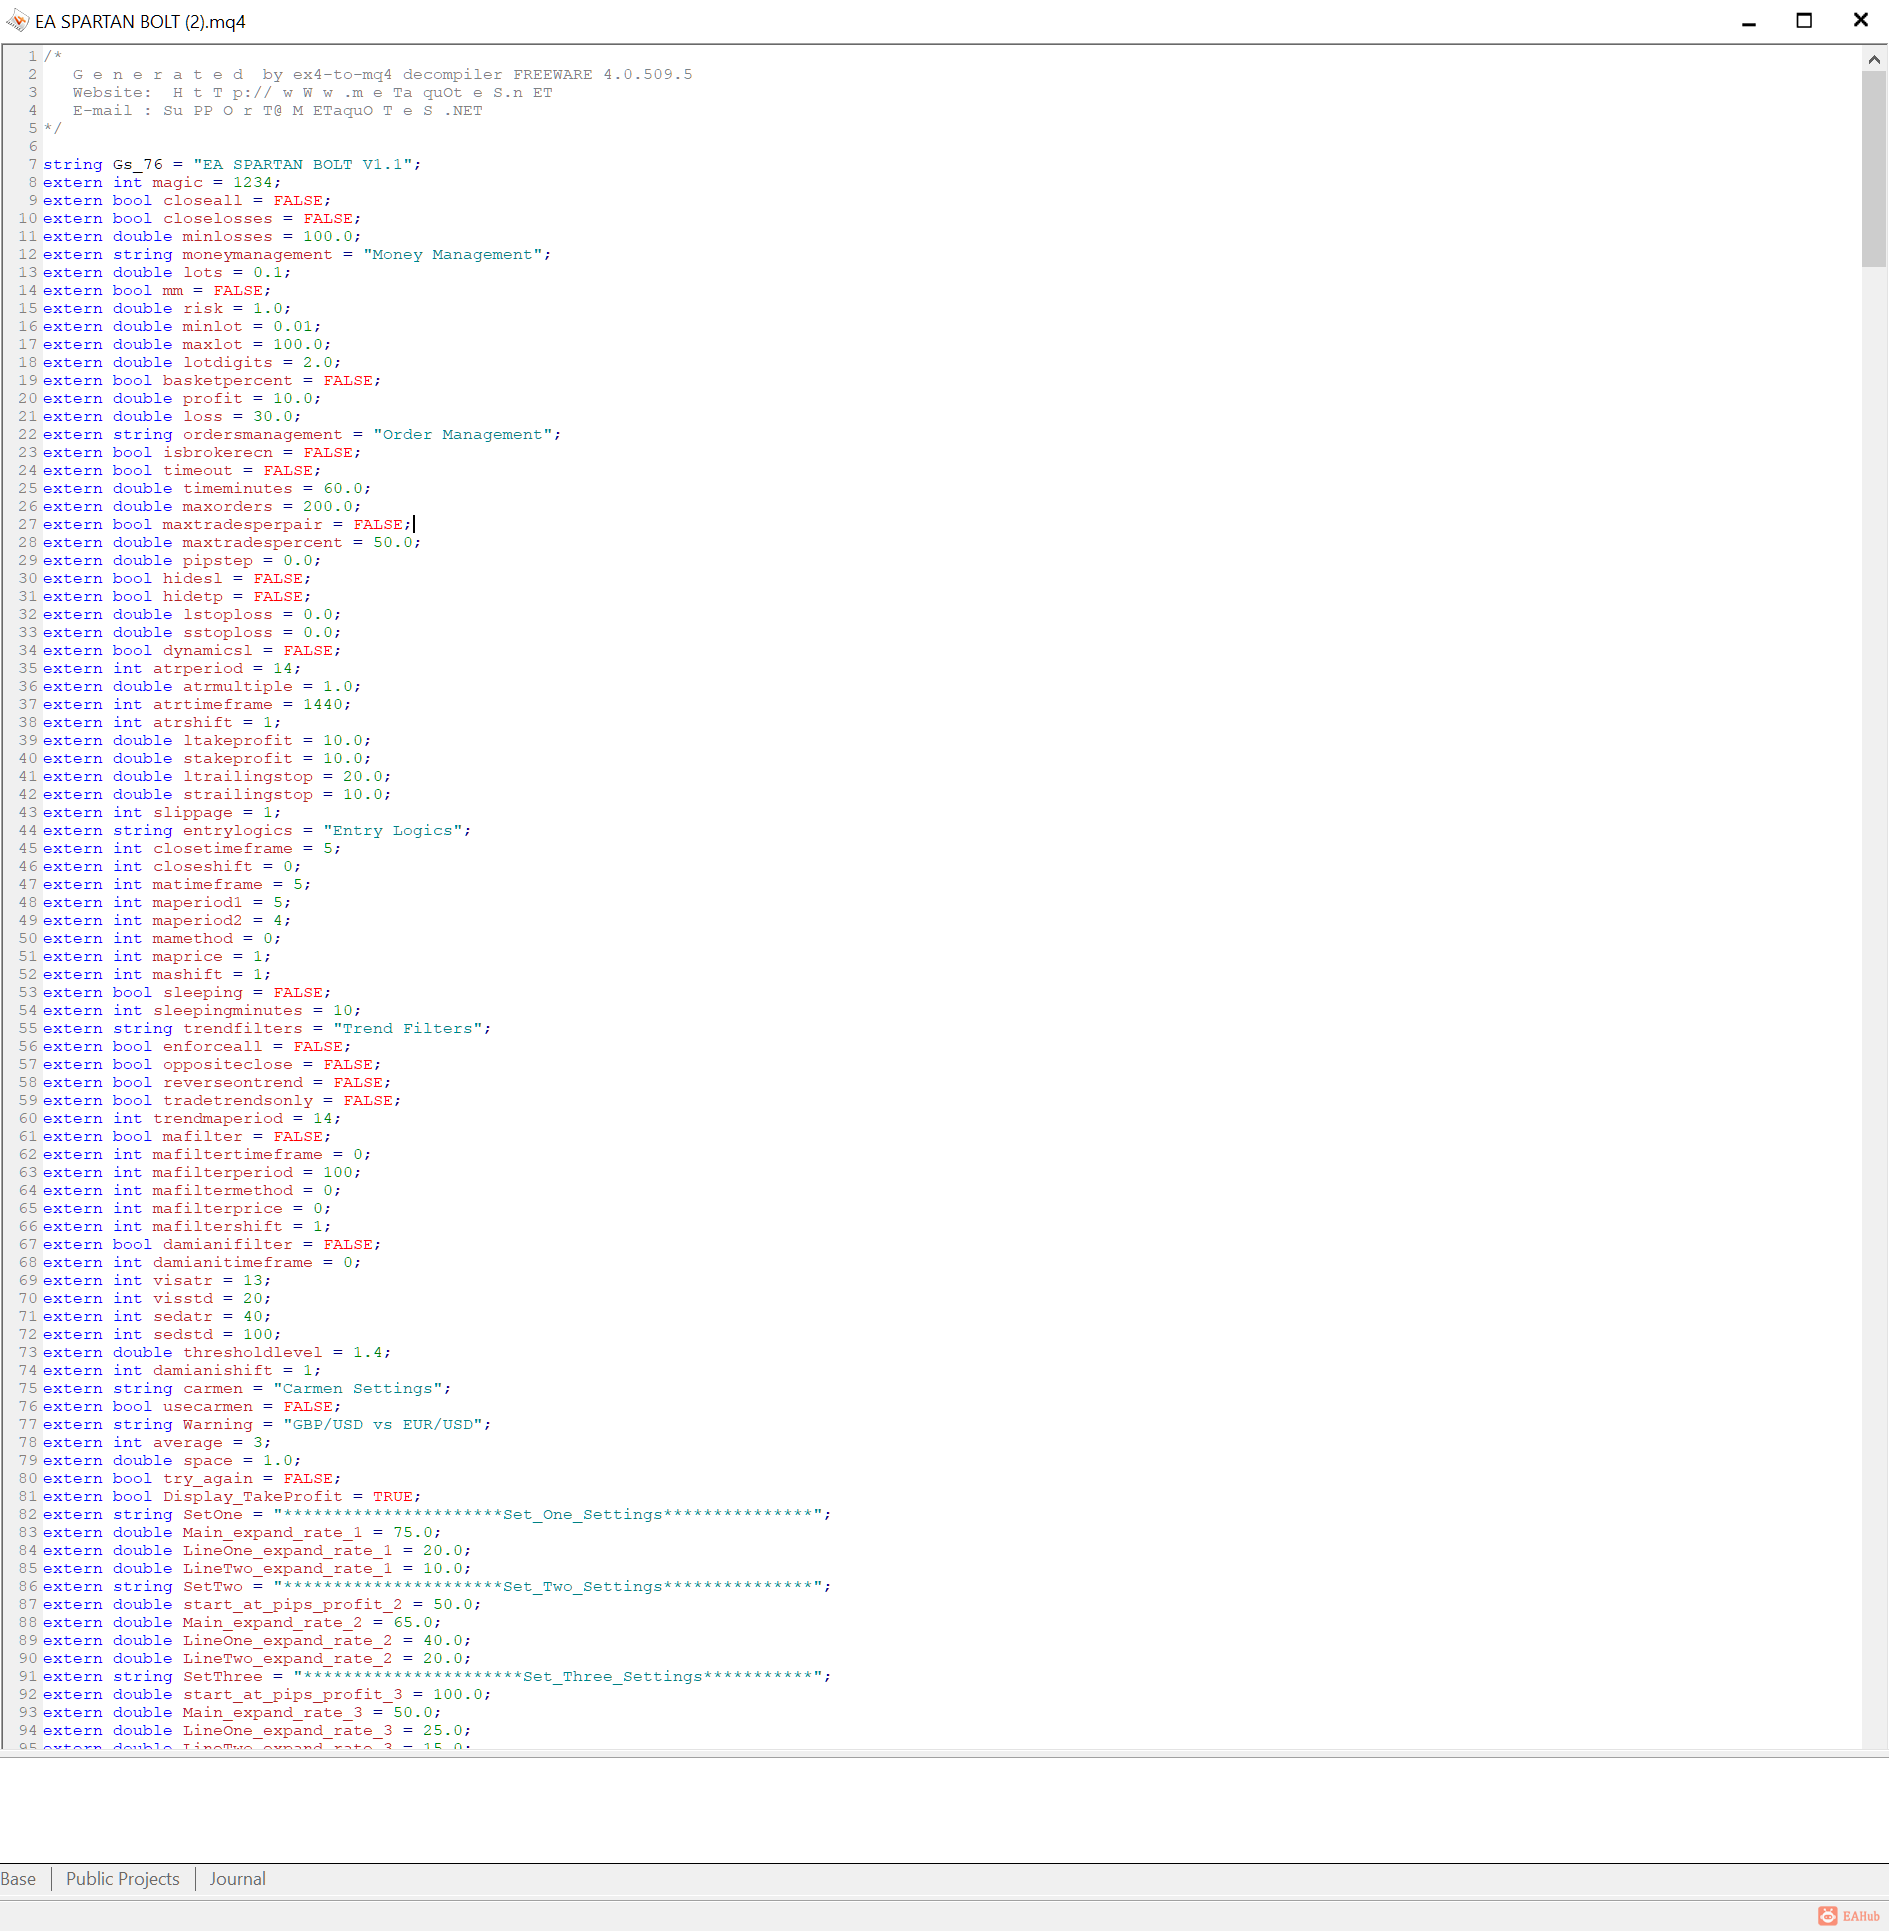This screenshot has height=1931, width=1889.
Task: Click the 'ltrailingstop' value 20.0
Action: (x=363, y=777)
